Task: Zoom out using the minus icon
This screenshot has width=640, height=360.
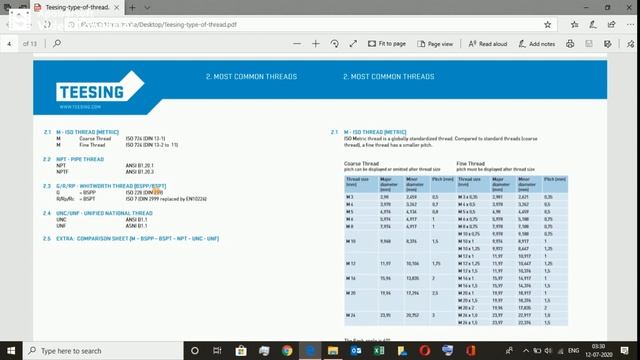Action: tap(297, 44)
